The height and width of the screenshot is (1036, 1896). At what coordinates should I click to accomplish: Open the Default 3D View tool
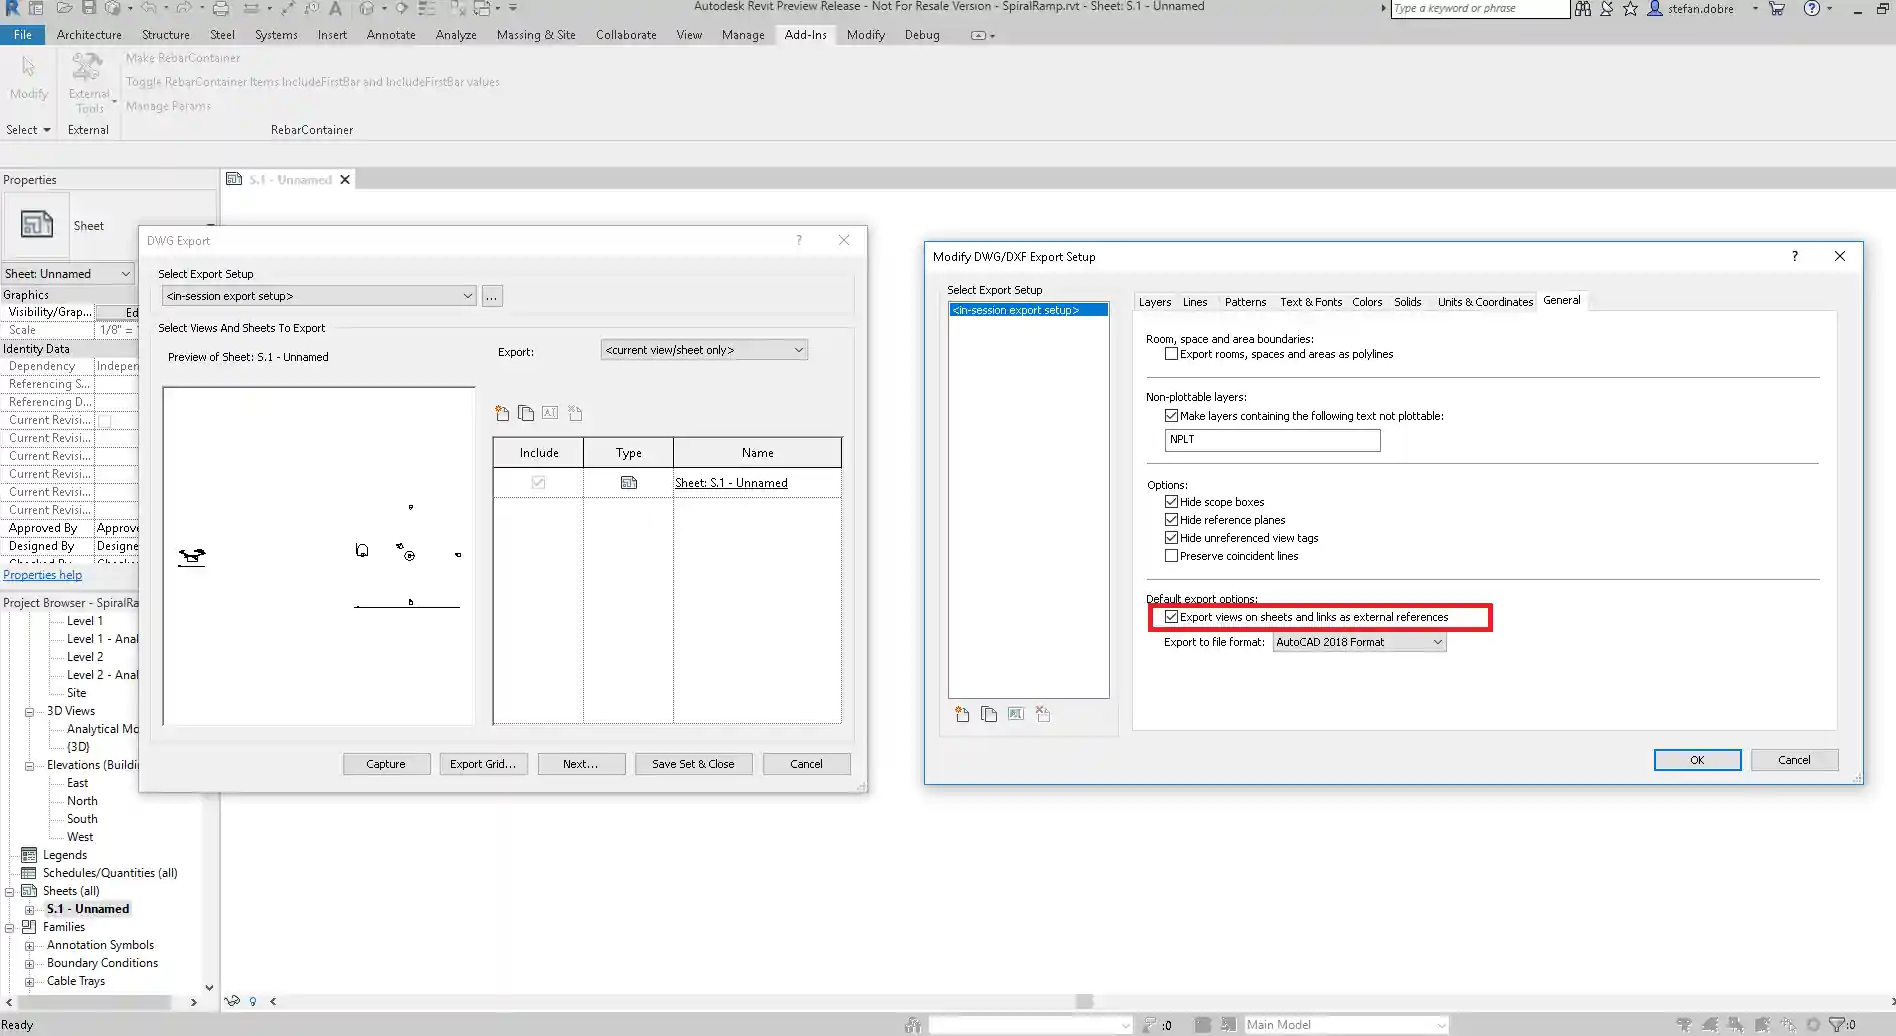click(368, 8)
